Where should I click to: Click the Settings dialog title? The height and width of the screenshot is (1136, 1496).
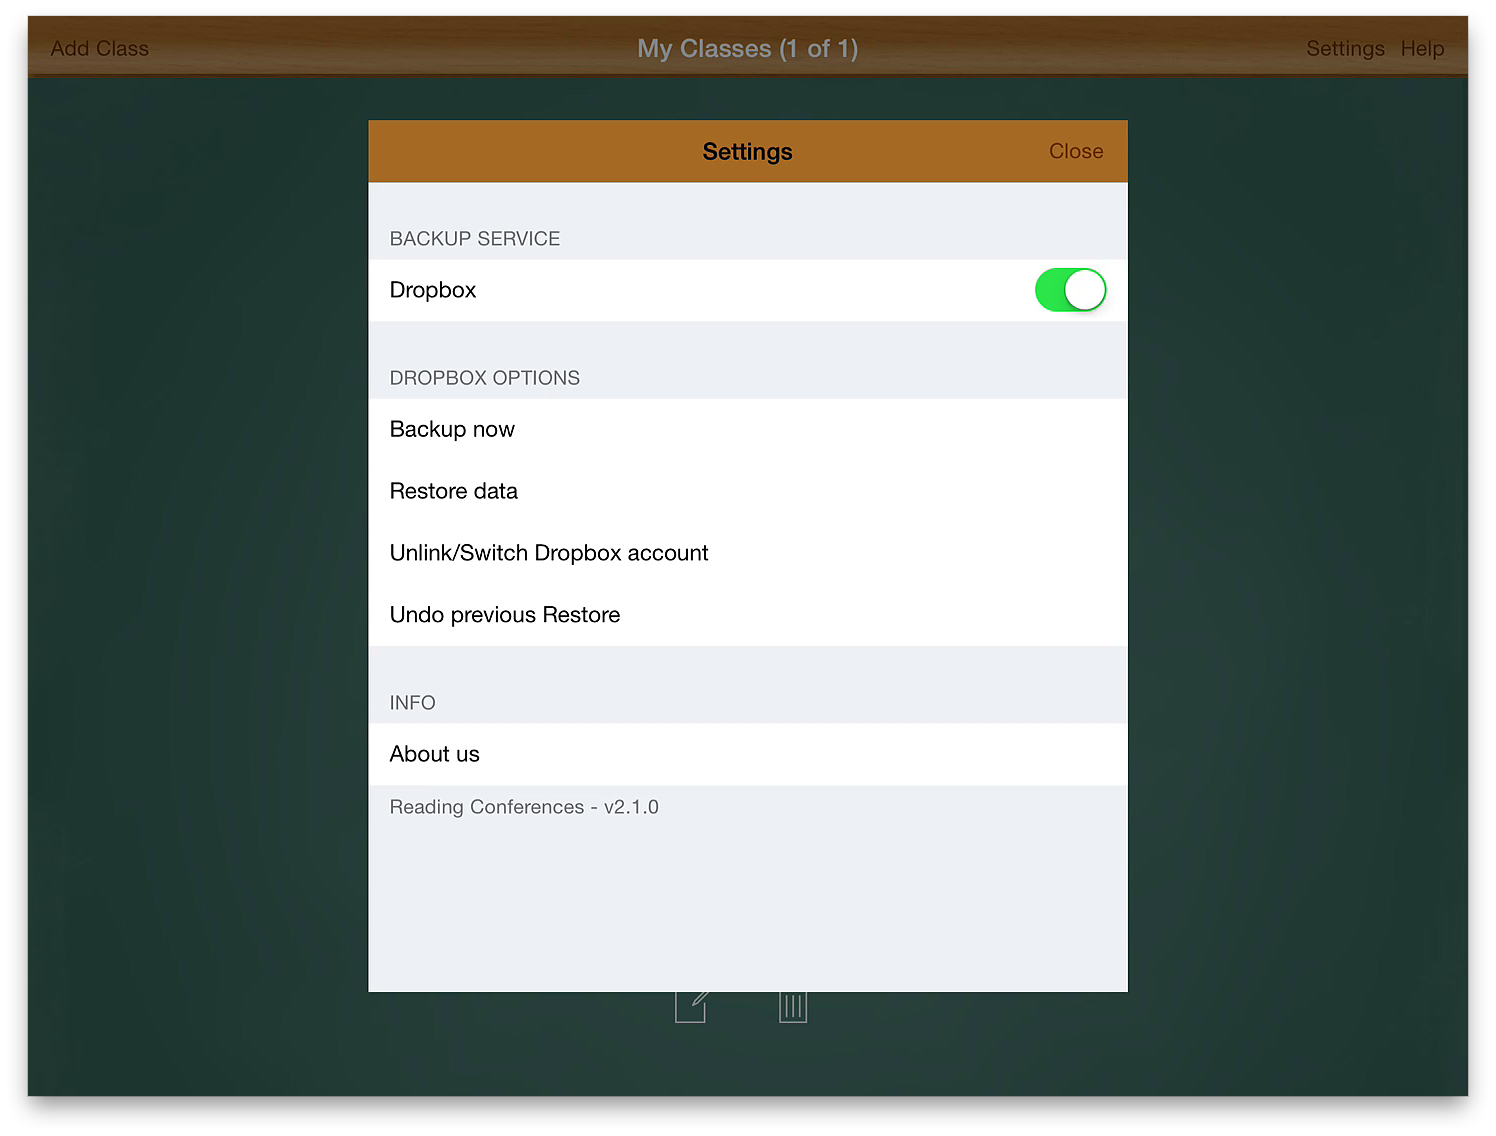[x=747, y=151]
